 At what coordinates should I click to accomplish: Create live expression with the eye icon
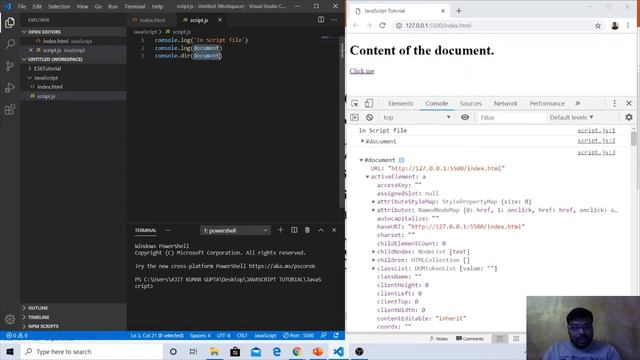(465, 118)
